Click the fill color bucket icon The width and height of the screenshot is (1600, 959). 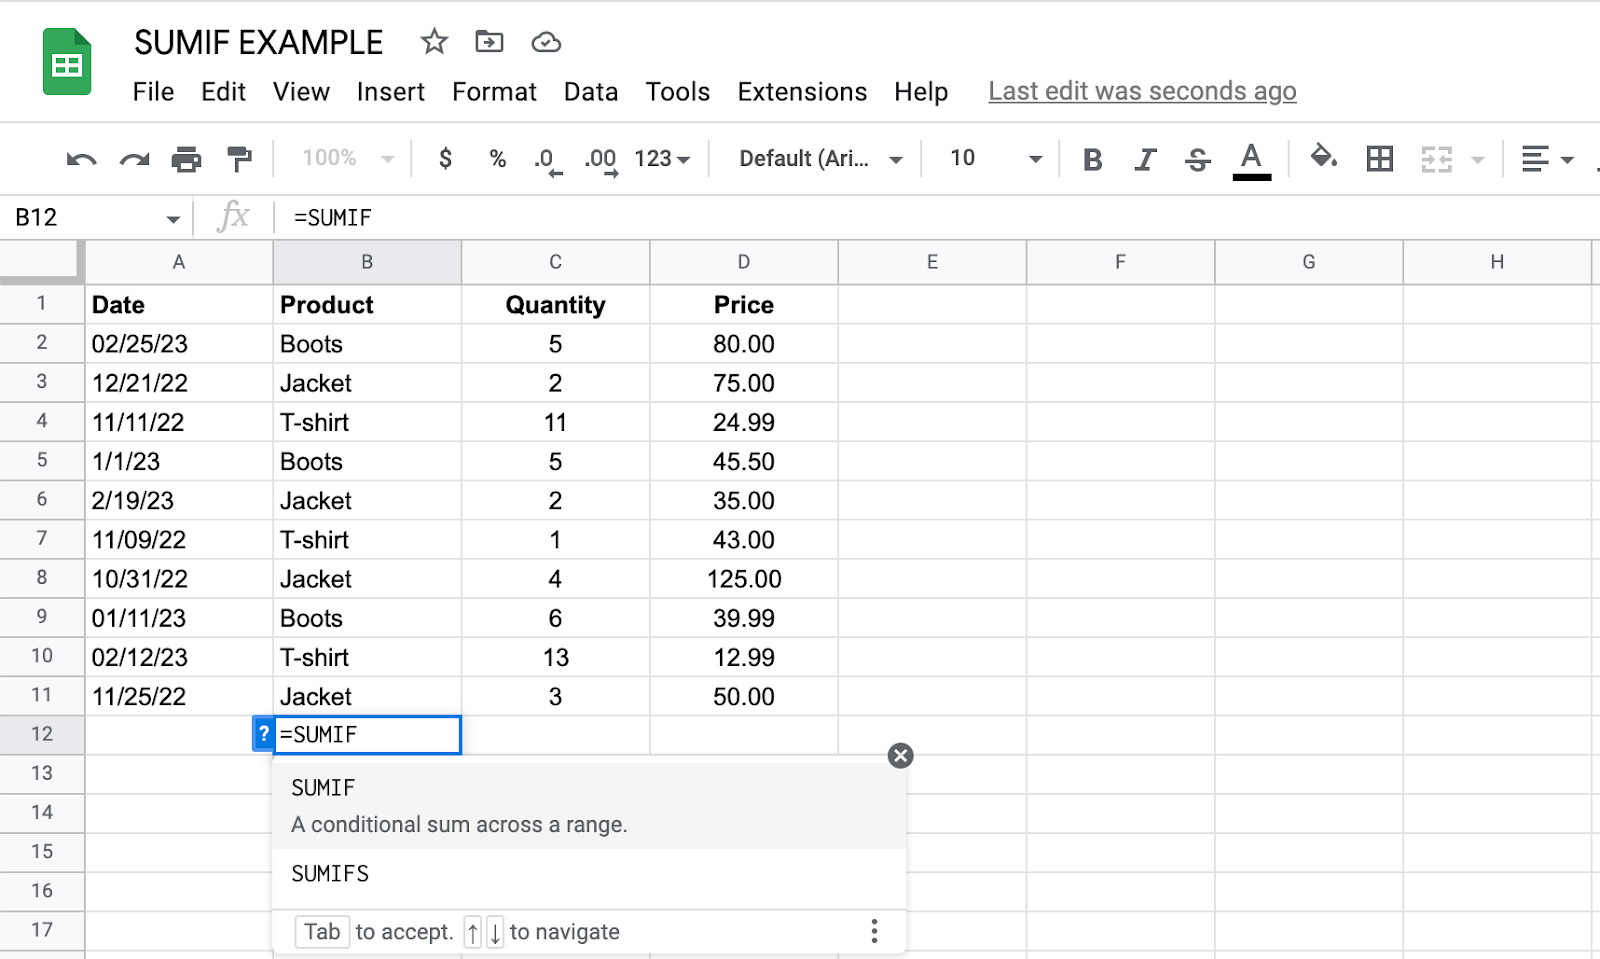tap(1324, 158)
